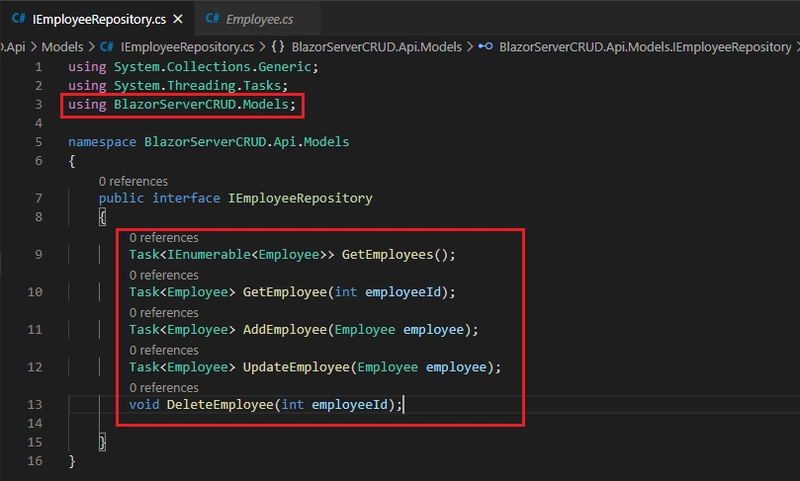This screenshot has width=800, height=481.
Task: Switch to the Employee.cs tab
Action: coord(258,18)
